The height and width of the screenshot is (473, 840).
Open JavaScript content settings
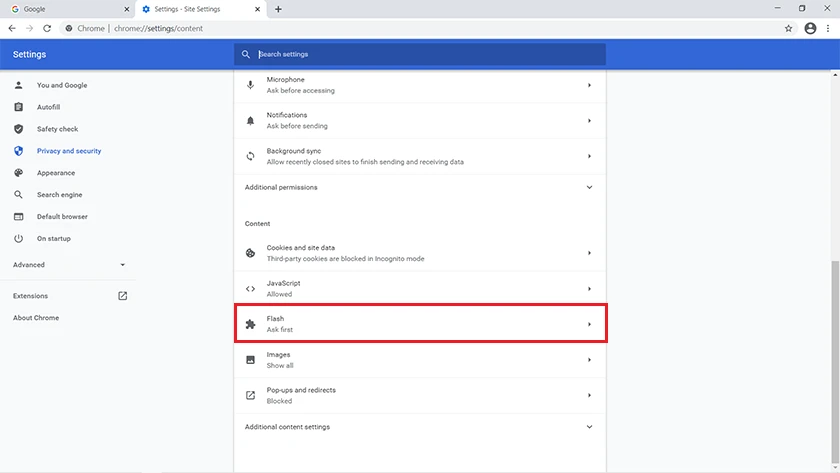420,289
